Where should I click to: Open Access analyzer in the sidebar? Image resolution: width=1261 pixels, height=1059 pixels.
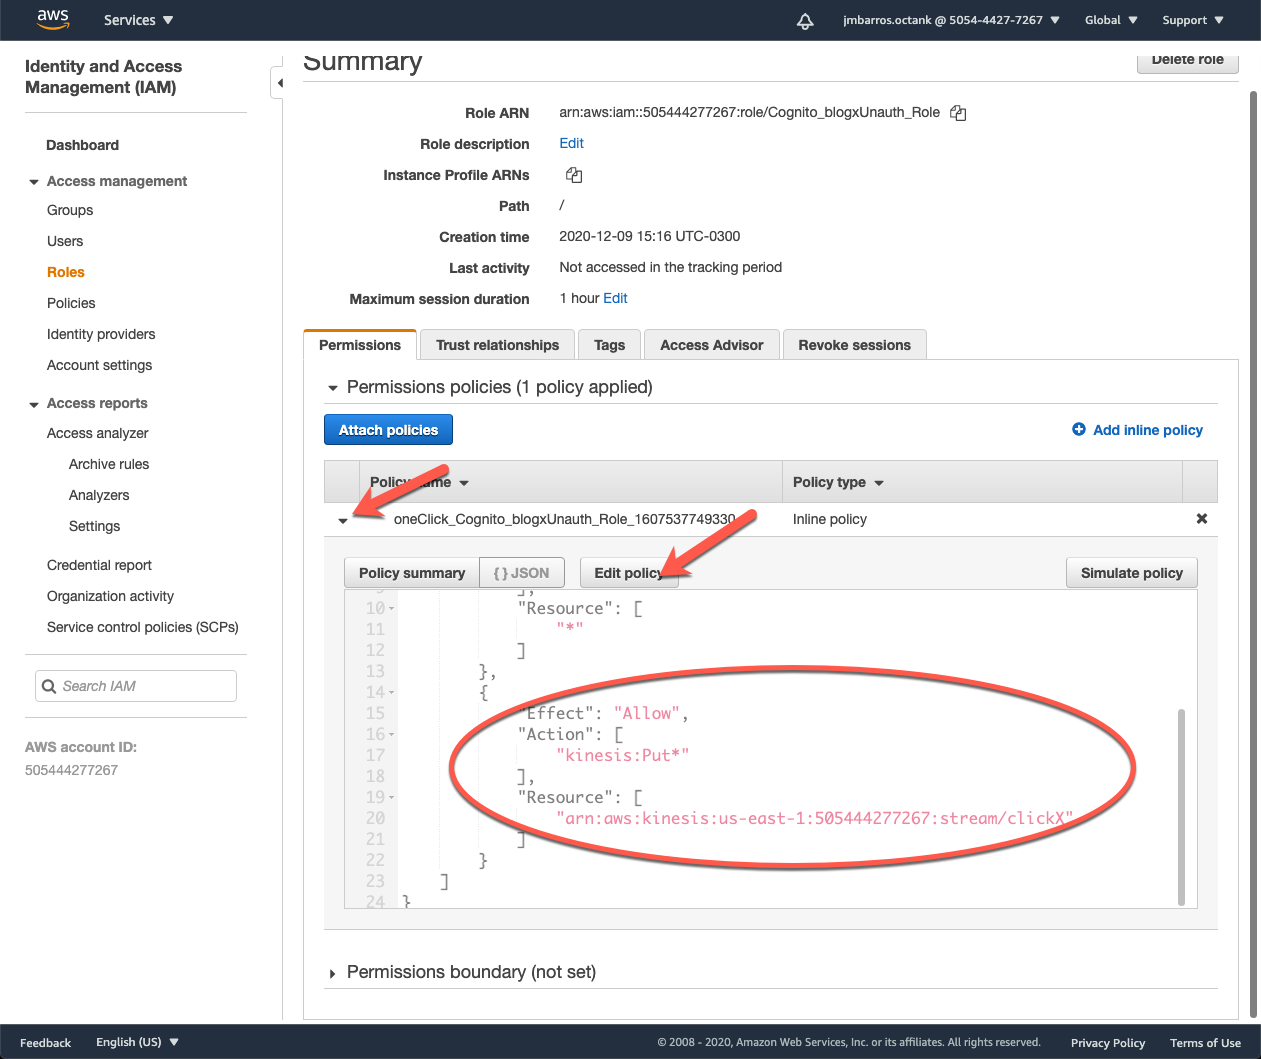pos(97,433)
